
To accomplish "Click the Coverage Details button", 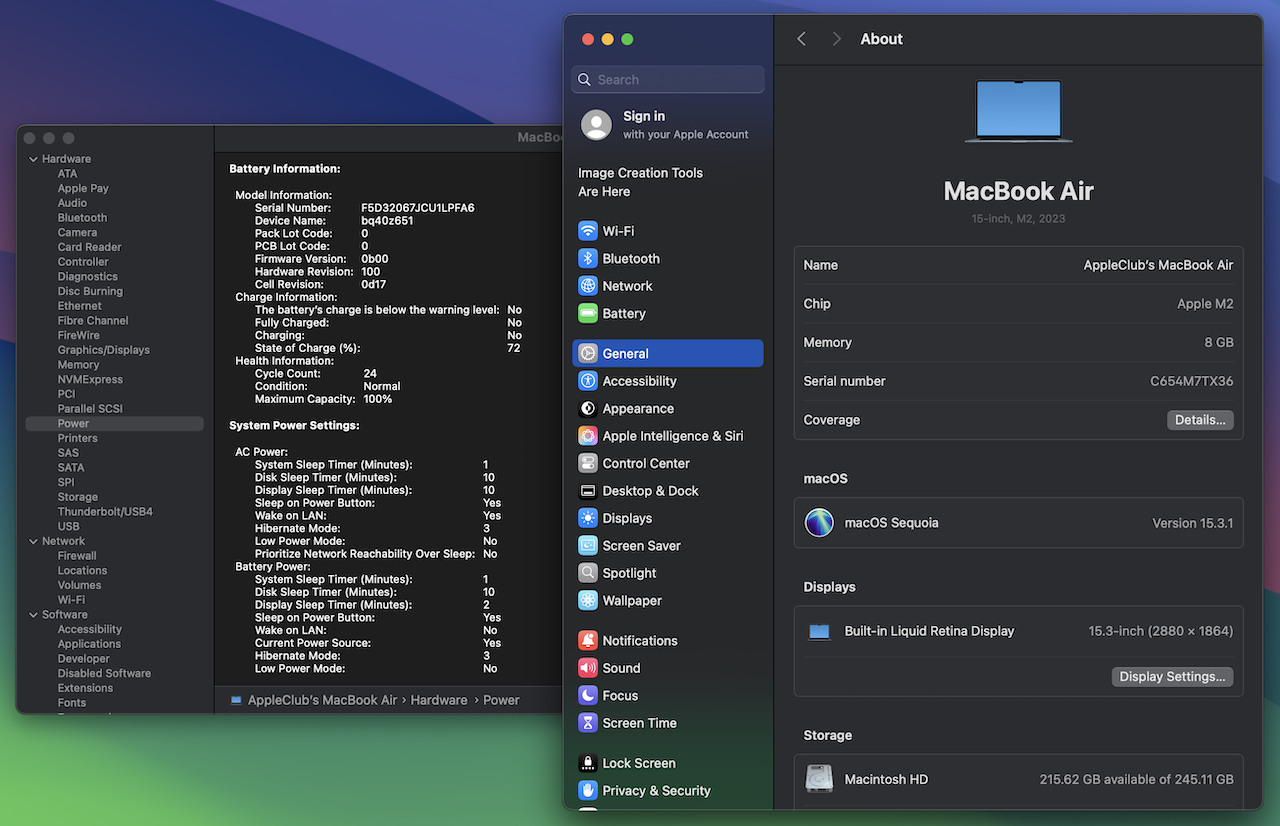I will 1200,420.
